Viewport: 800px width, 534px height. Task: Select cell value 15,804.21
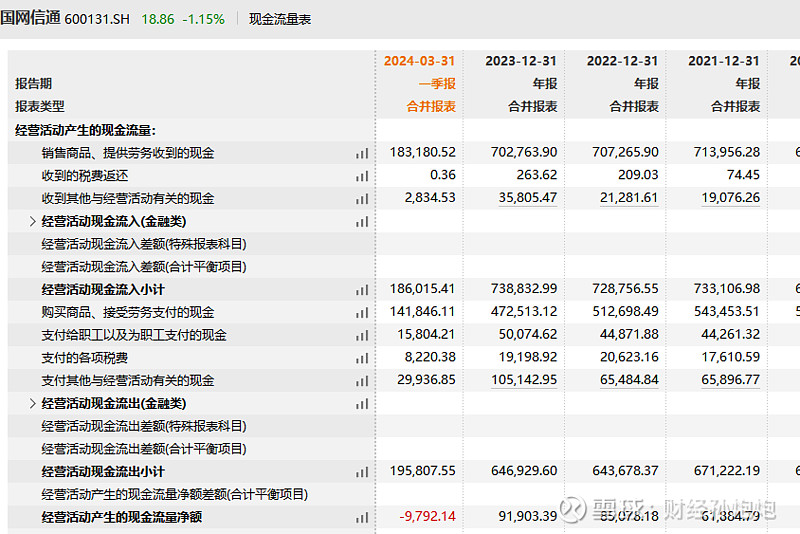pos(427,334)
